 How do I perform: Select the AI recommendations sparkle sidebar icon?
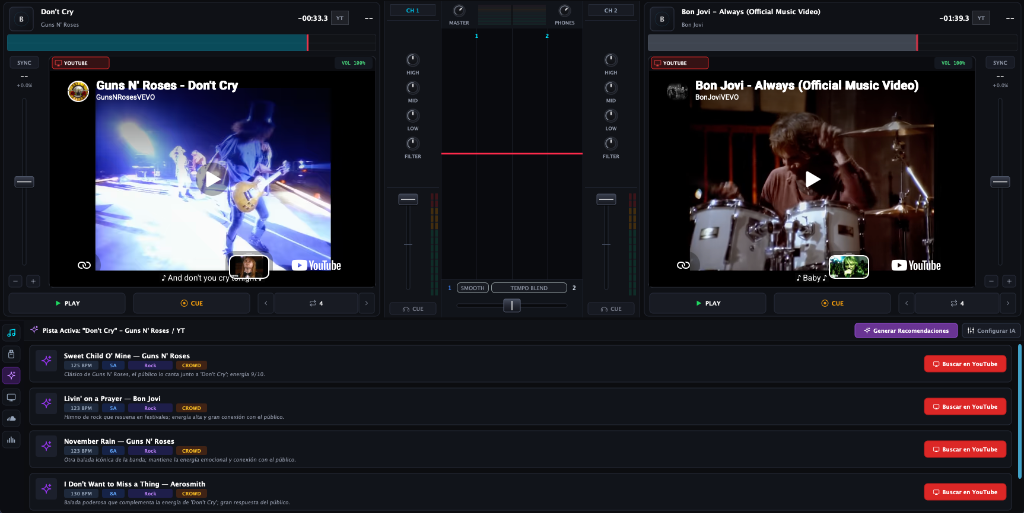tap(11, 375)
